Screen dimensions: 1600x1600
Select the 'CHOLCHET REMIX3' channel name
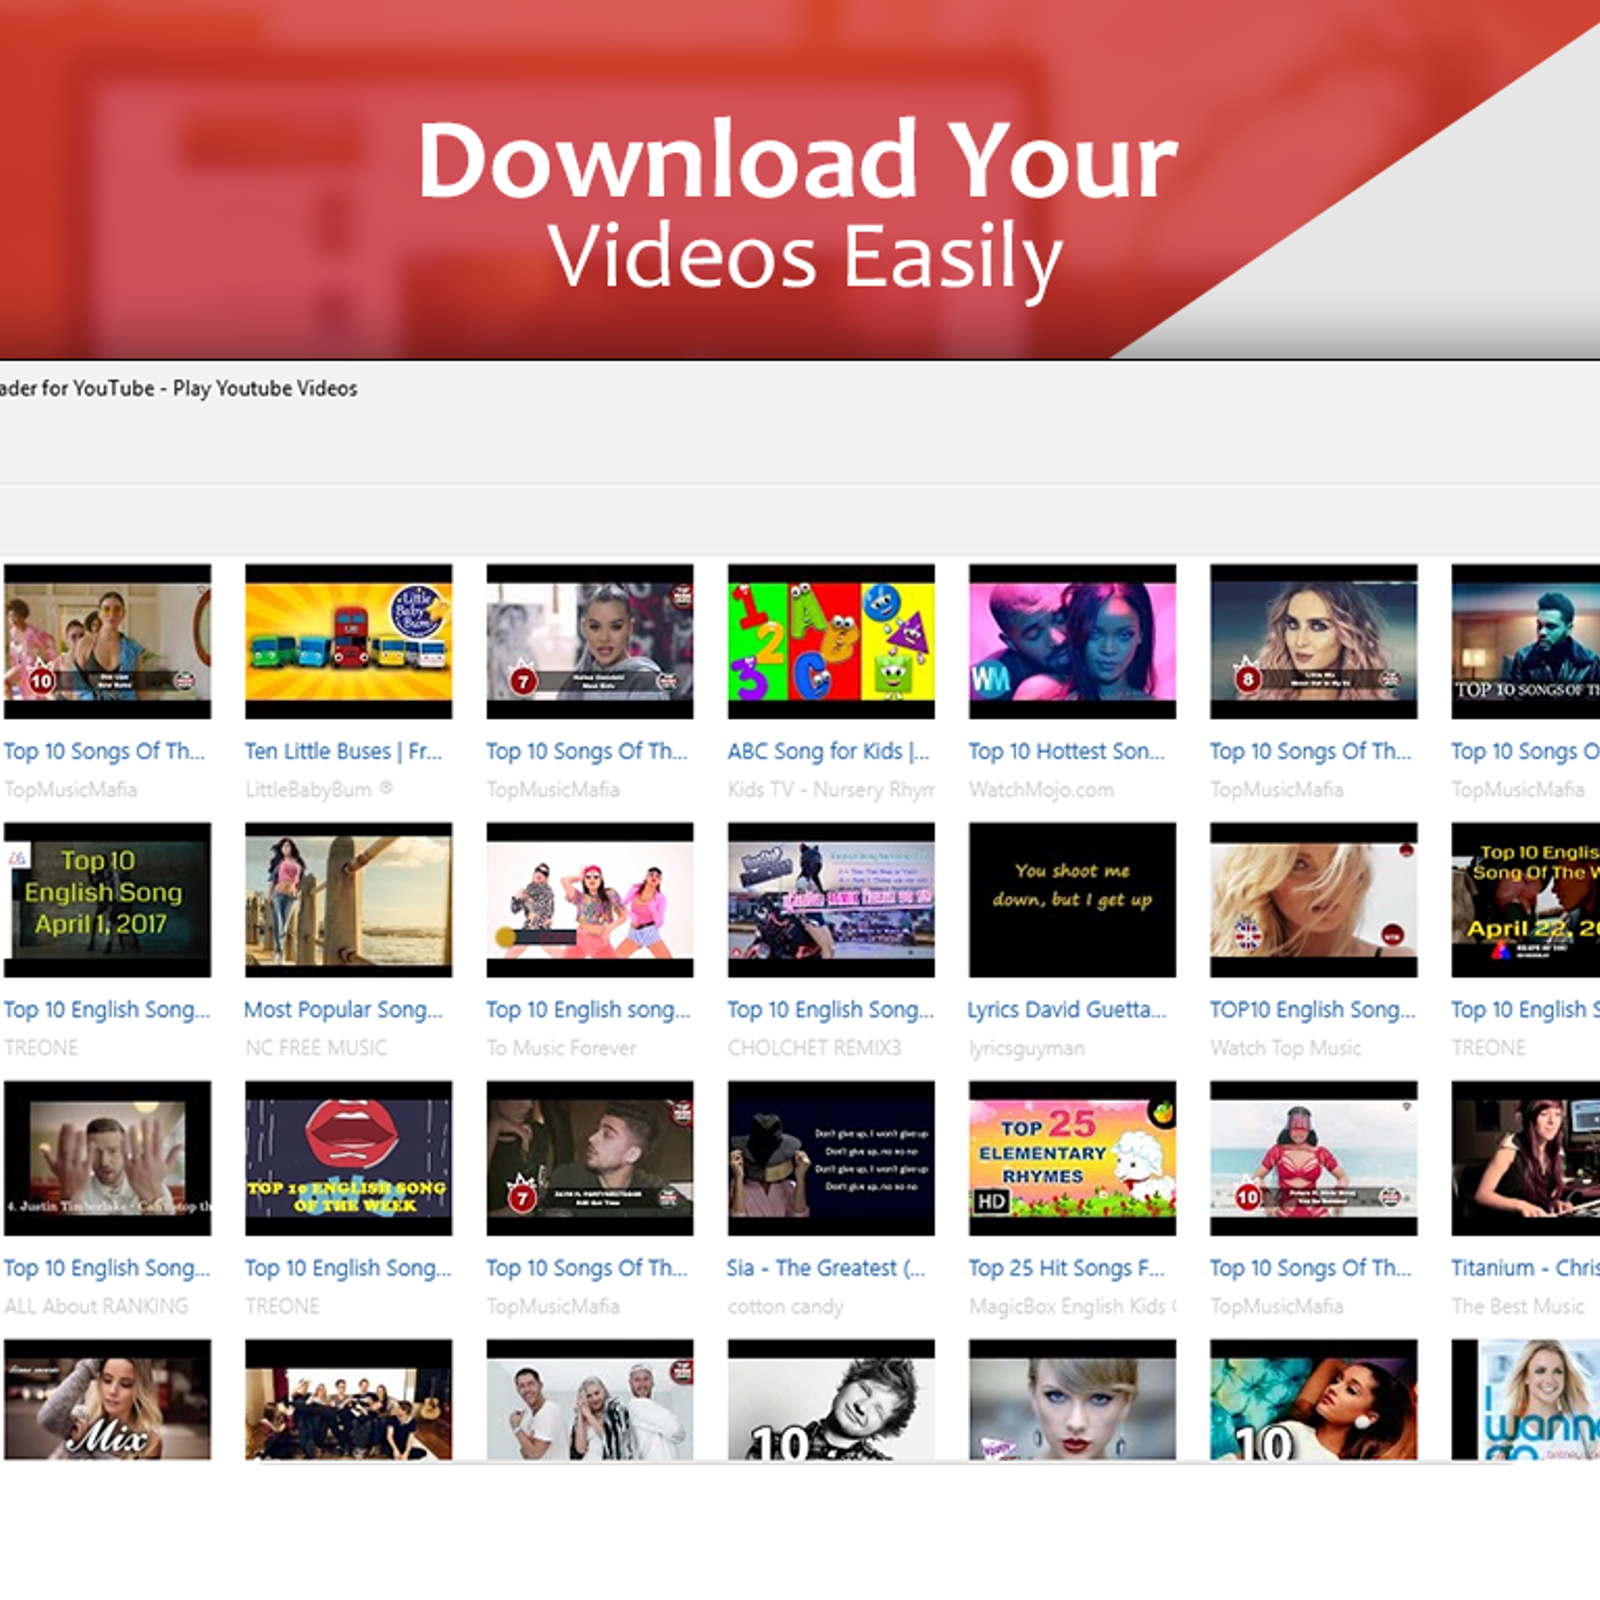pyautogui.click(x=814, y=1048)
